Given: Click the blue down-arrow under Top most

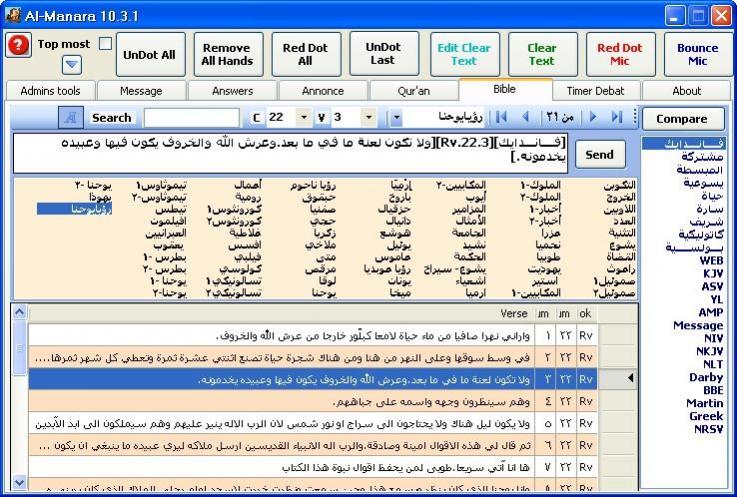Looking at the screenshot, I should point(72,65).
